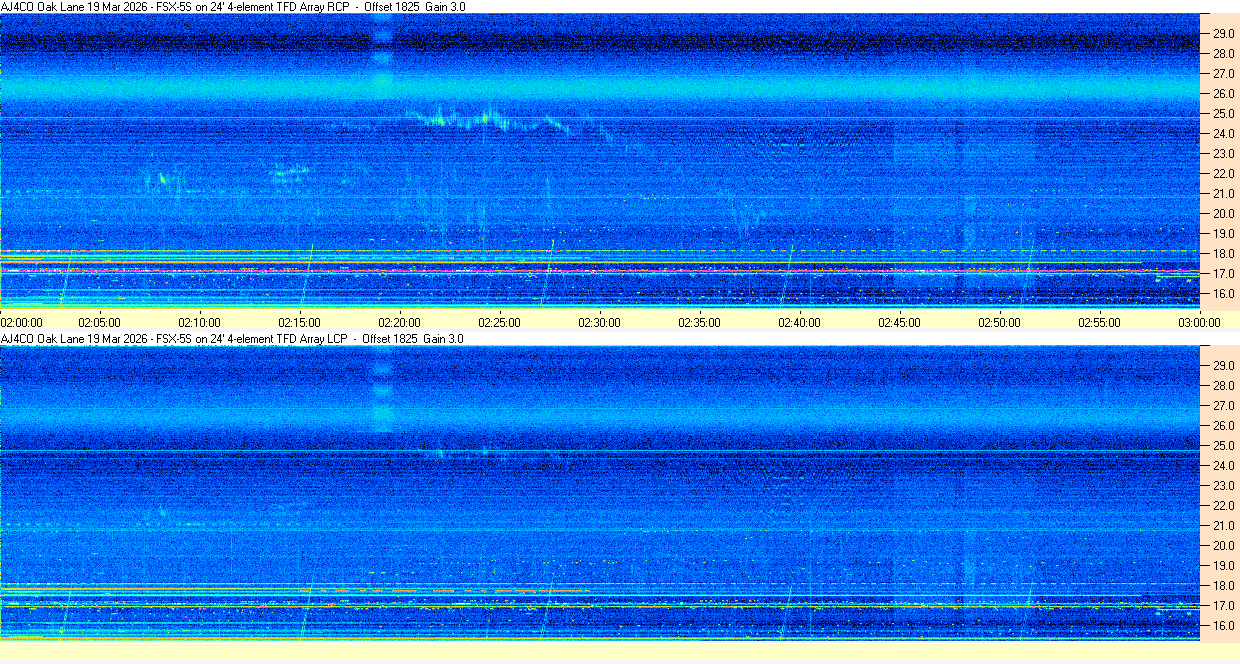Select the 02:05:00 time axis label
Viewport: 1240px width, 664px height.
click(99, 323)
